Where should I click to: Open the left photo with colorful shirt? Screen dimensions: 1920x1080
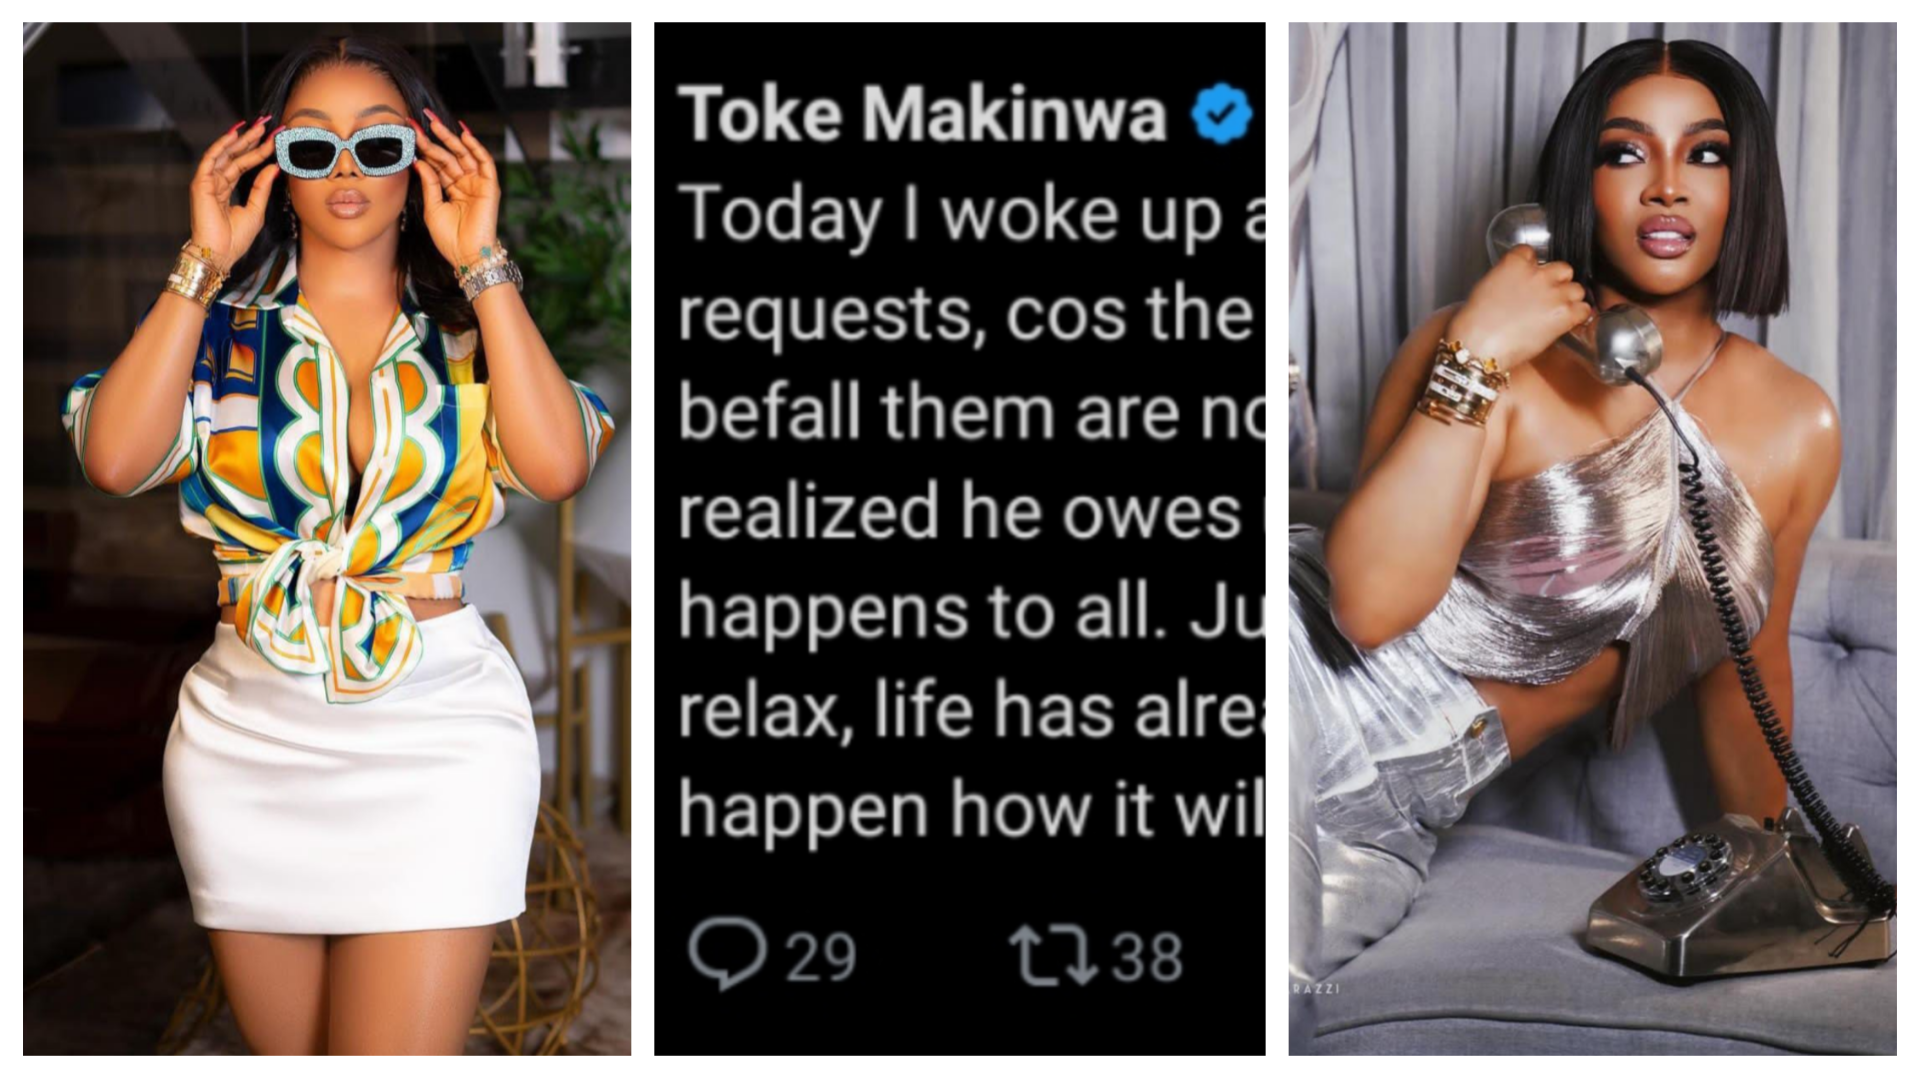point(327,539)
